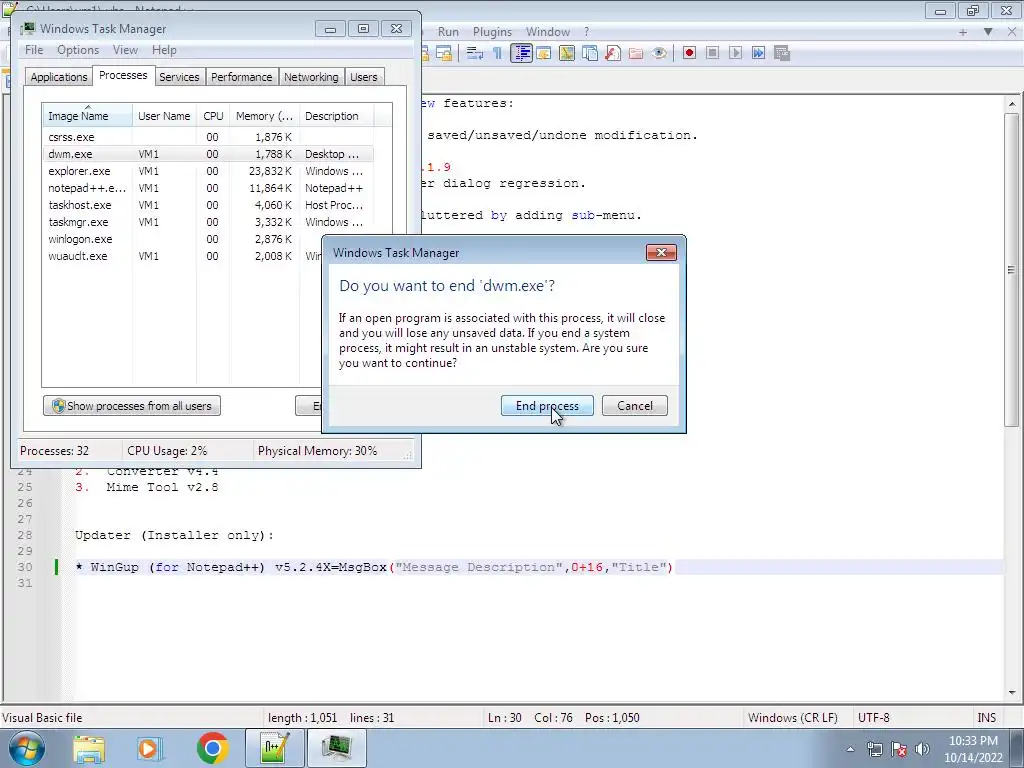This screenshot has width=1024, height=768.
Task: Toggle word wrap in Notepad++ toolbar
Action: click(x=475, y=54)
